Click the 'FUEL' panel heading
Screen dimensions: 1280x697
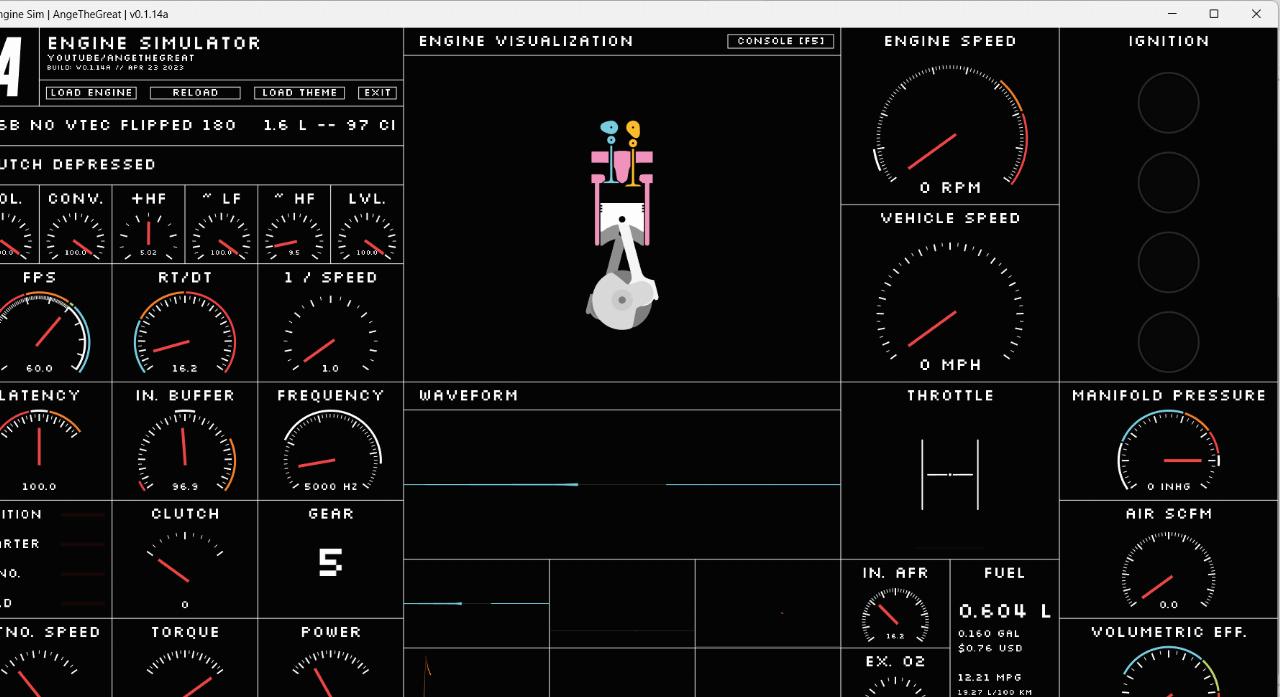tap(1005, 573)
